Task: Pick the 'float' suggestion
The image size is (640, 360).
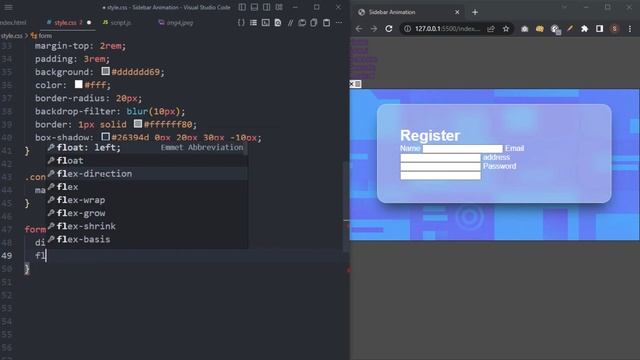Action: point(147,160)
